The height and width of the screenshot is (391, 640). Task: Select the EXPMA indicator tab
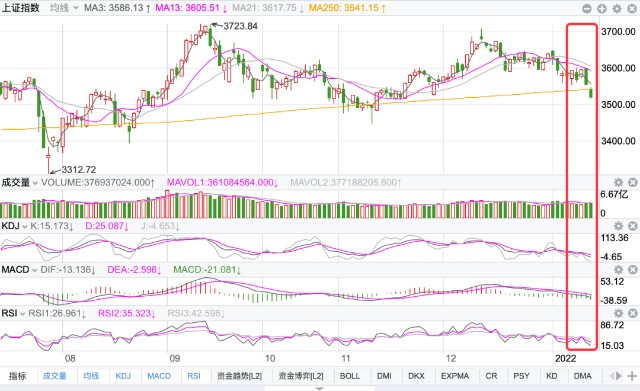tap(455, 376)
